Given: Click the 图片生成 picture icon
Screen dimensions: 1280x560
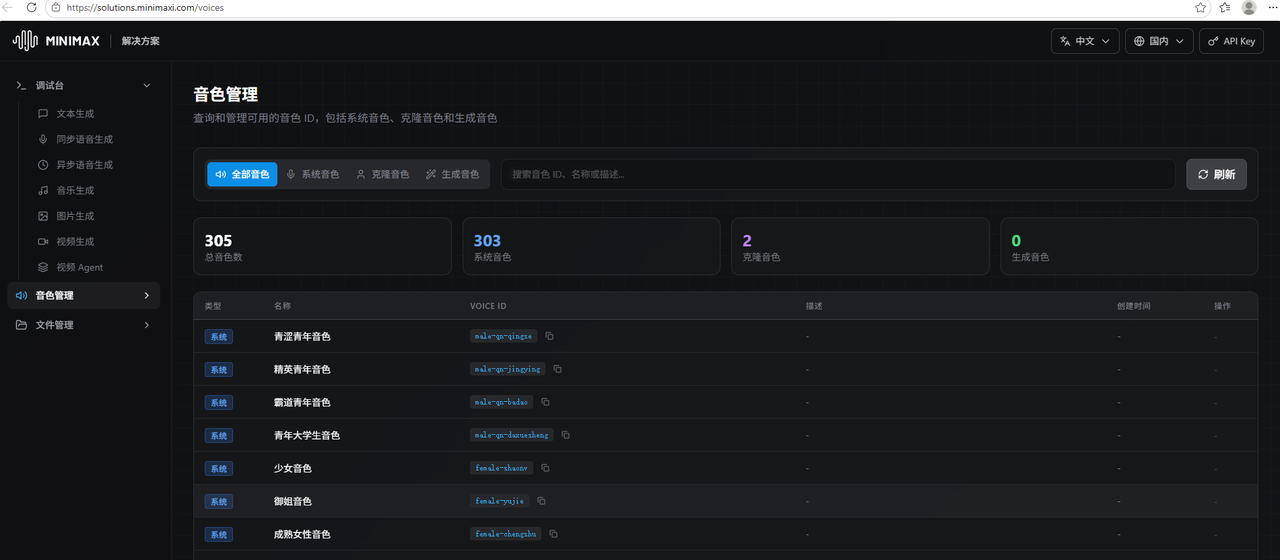Looking at the screenshot, I should pos(43,216).
